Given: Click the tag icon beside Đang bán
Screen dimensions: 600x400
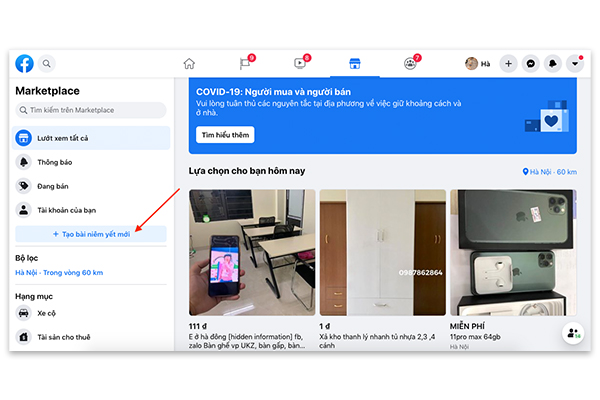Looking at the screenshot, I should click(24, 186).
